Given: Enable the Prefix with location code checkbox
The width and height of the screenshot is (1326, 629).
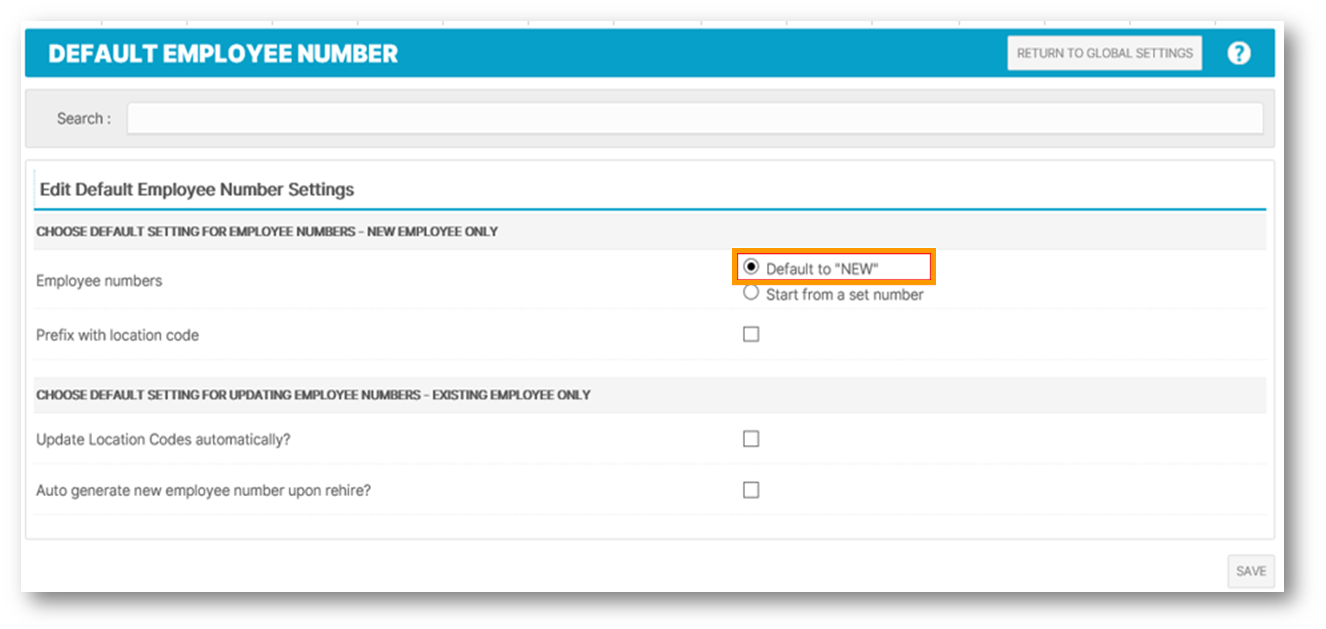Looking at the screenshot, I should coord(751,334).
